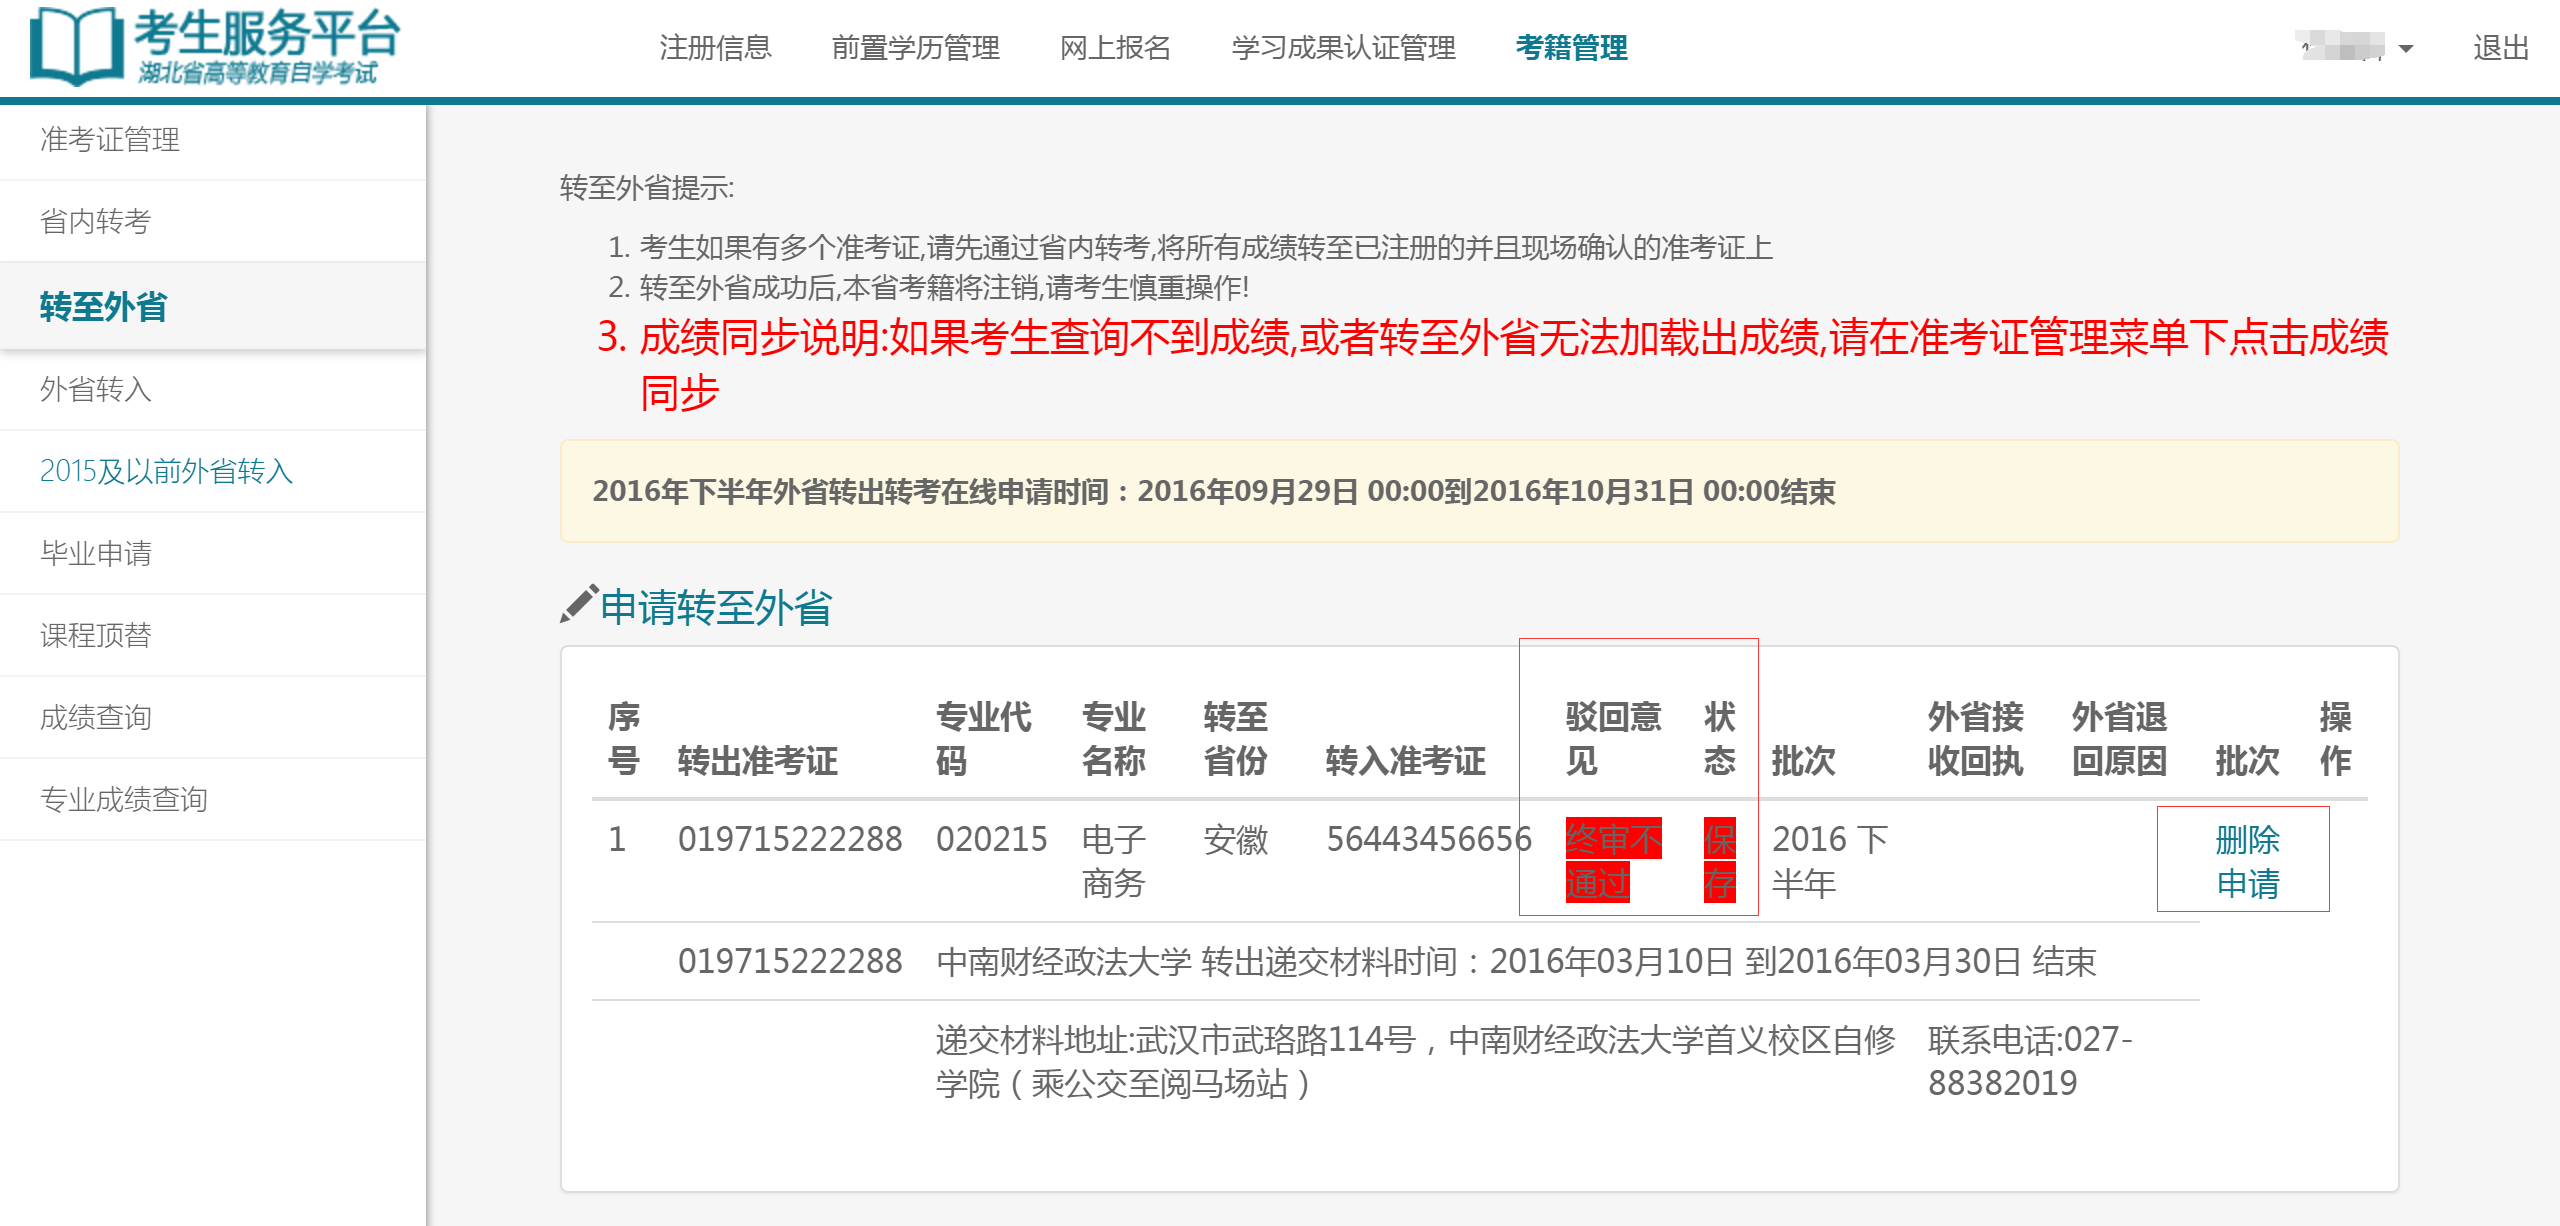The height and width of the screenshot is (1226, 2560).
Task: Open 专业成绩查询 in the sidebar
Action: click(x=123, y=799)
